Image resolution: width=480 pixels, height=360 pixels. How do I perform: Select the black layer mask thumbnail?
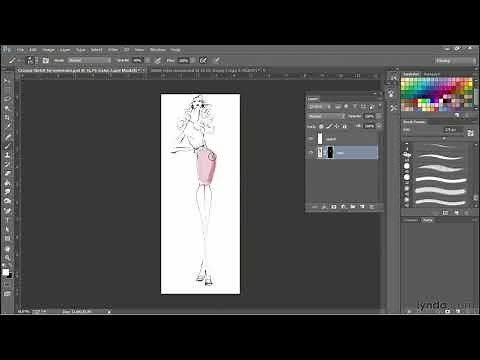click(x=330, y=153)
